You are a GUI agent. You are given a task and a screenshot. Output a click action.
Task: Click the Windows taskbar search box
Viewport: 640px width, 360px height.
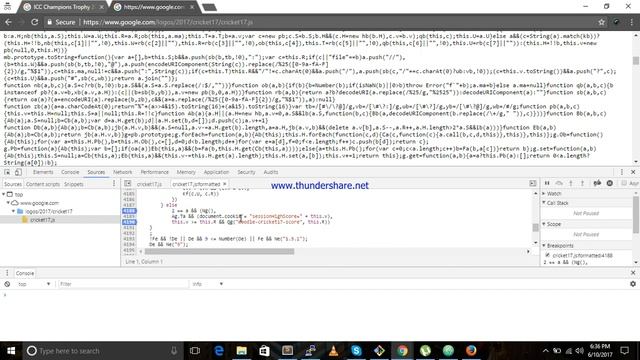[x=103, y=351]
